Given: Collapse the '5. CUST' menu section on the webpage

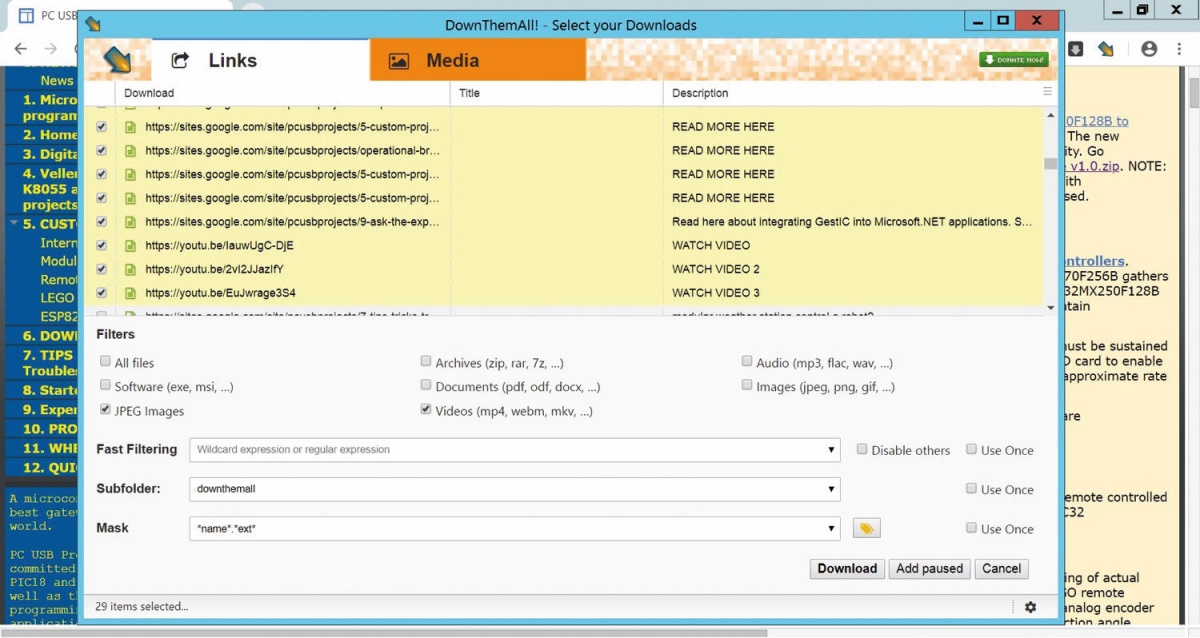Looking at the screenshot, I should (15, 223).
